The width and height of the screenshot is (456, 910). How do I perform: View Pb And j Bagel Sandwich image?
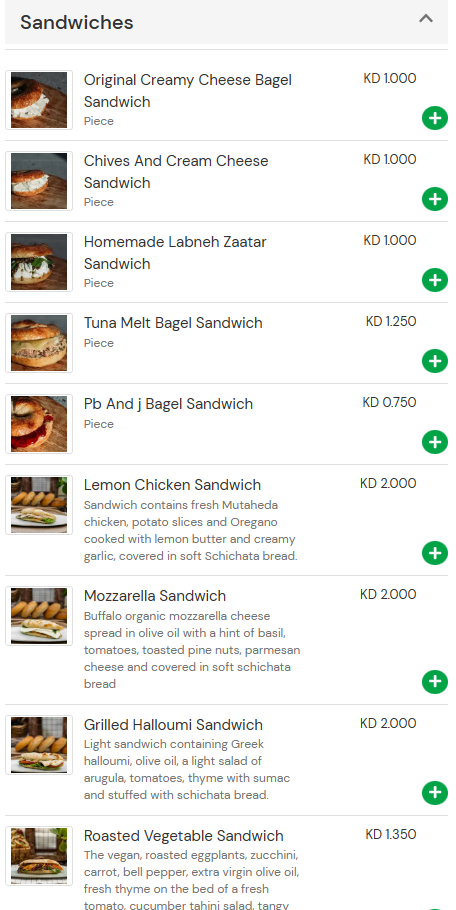click(x=39, y=424)
